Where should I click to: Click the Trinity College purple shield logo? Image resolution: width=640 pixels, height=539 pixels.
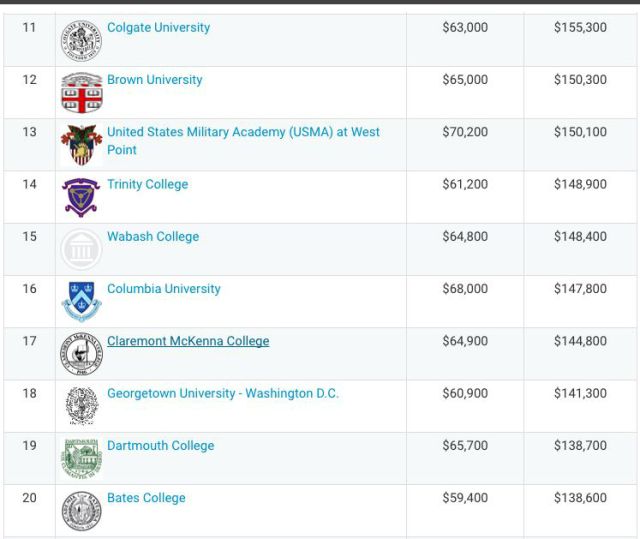tap(81, 197)
